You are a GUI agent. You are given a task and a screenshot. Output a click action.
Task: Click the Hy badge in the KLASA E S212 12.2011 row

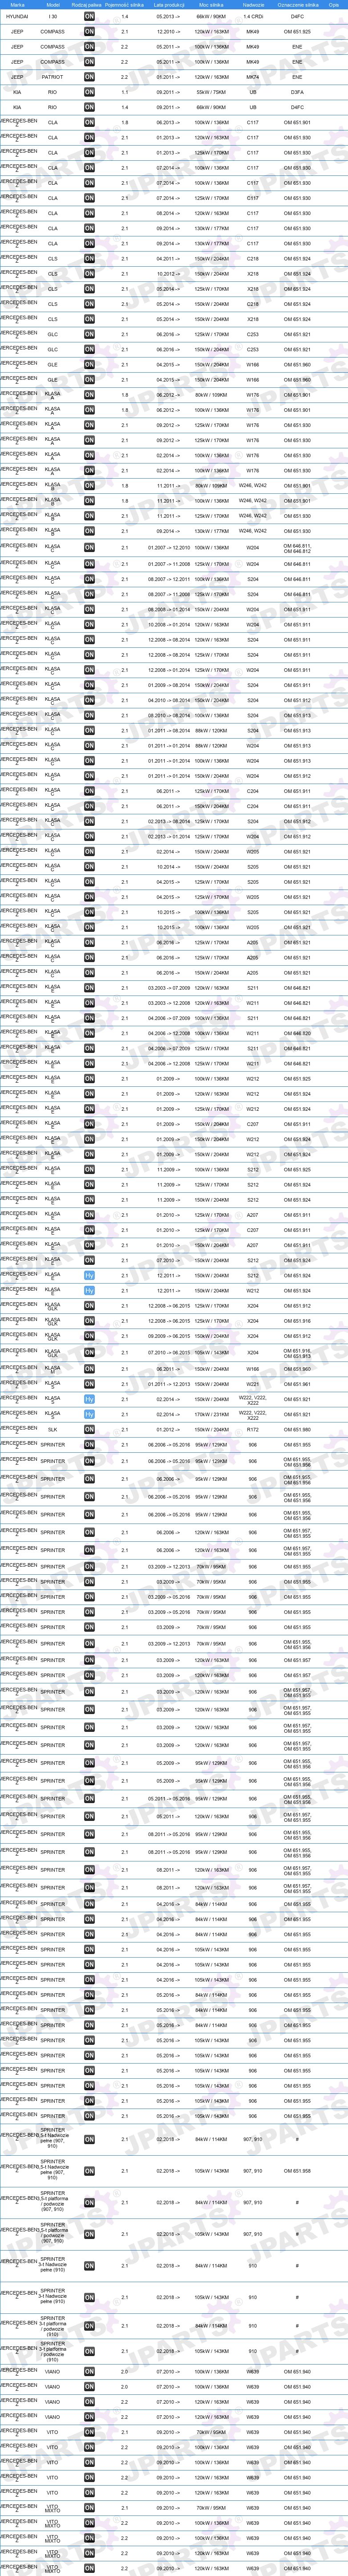pos(89,1276)
